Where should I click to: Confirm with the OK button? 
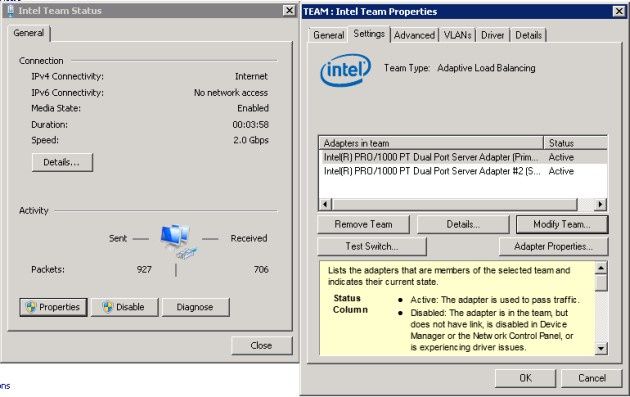click(x=525, y=378)
